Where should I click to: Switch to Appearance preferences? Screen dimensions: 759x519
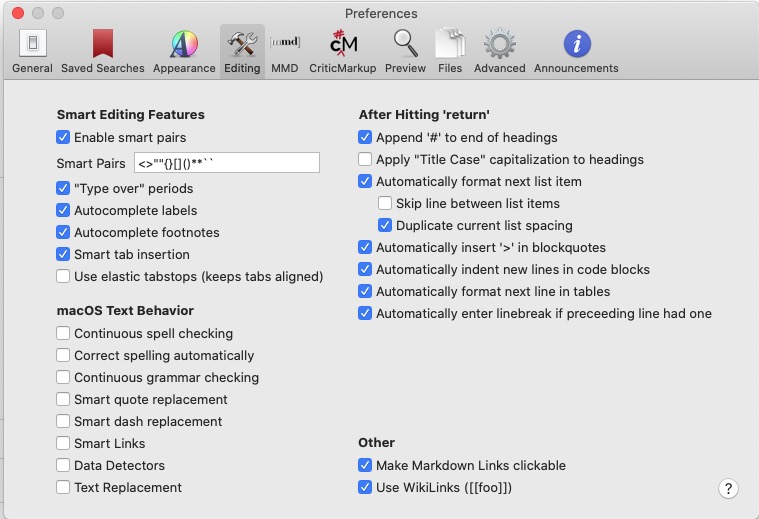[184, 51]
